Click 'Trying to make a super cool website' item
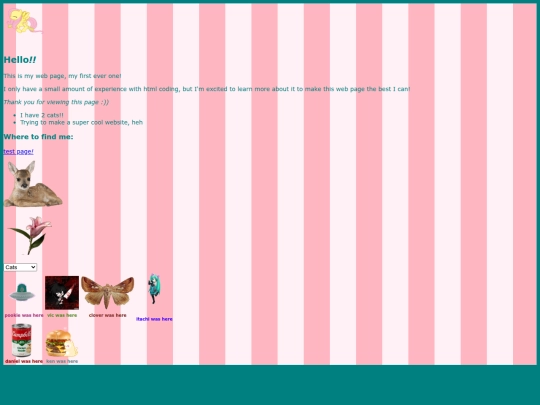The width and height of the screenshot is (540, 405). pyautogui.click(x=81, y=122)
